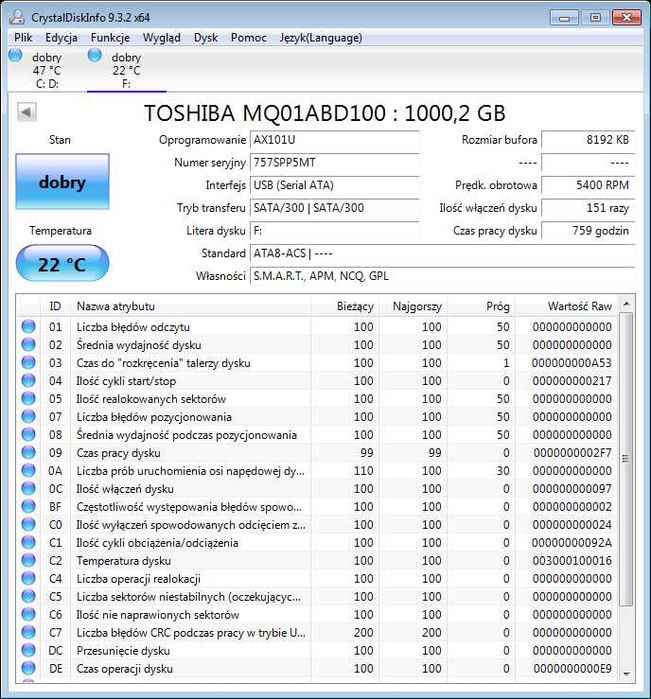
Task: Select the C: D: disk tab
Action: [47, 70]
